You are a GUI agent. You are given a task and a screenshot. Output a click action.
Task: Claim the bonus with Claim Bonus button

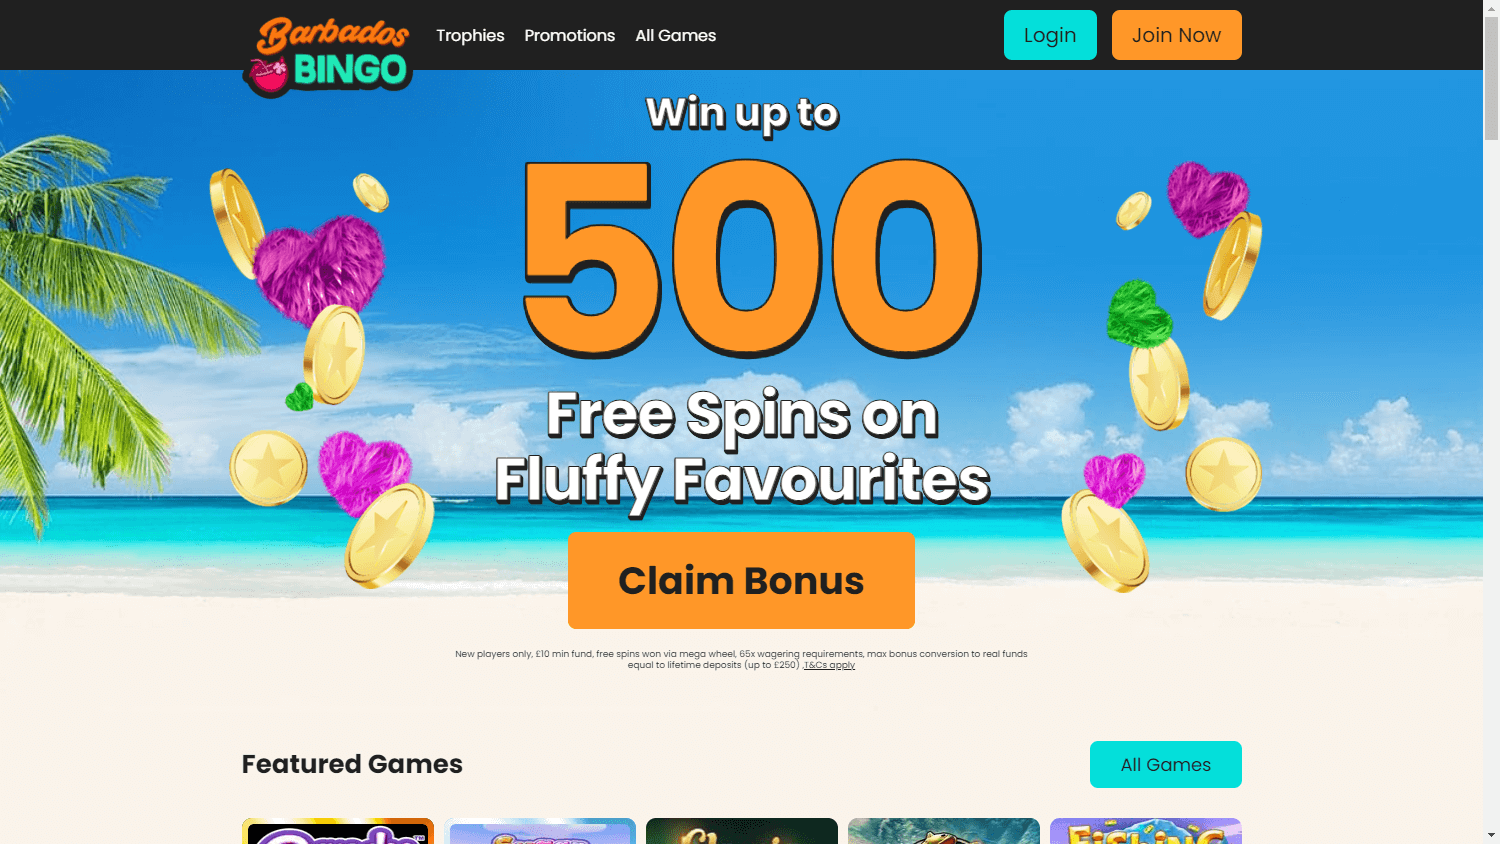(x=741, y=580)
